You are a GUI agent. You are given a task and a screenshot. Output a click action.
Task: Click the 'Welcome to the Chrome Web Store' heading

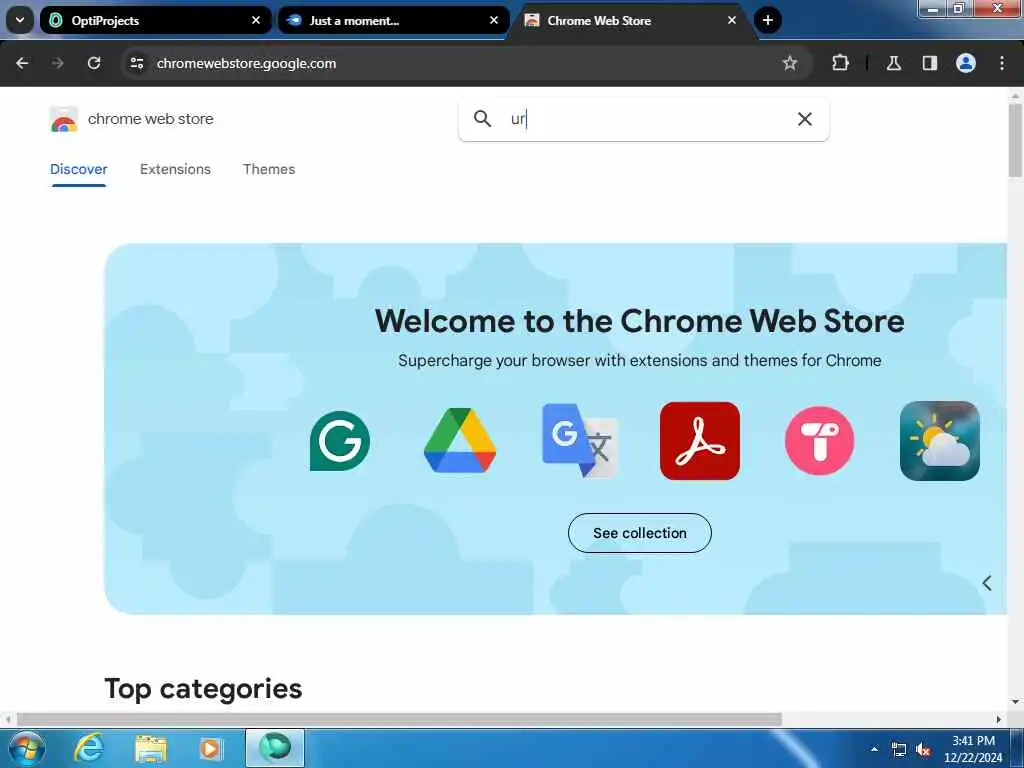pos(639,321)
